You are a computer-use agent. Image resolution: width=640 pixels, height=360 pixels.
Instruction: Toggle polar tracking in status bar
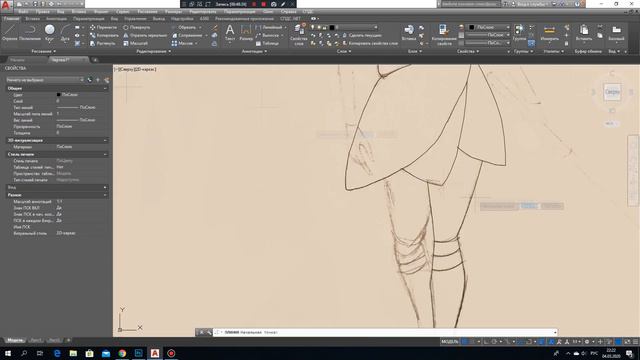pos(494,342)
